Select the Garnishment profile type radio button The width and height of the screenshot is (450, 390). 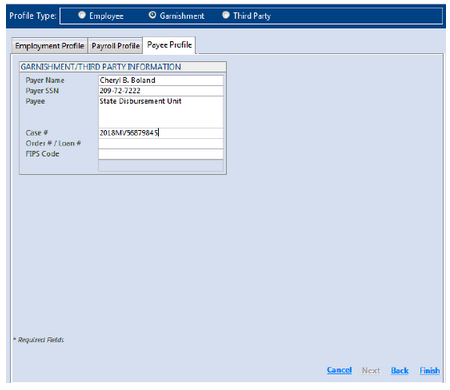coord(152,15)
